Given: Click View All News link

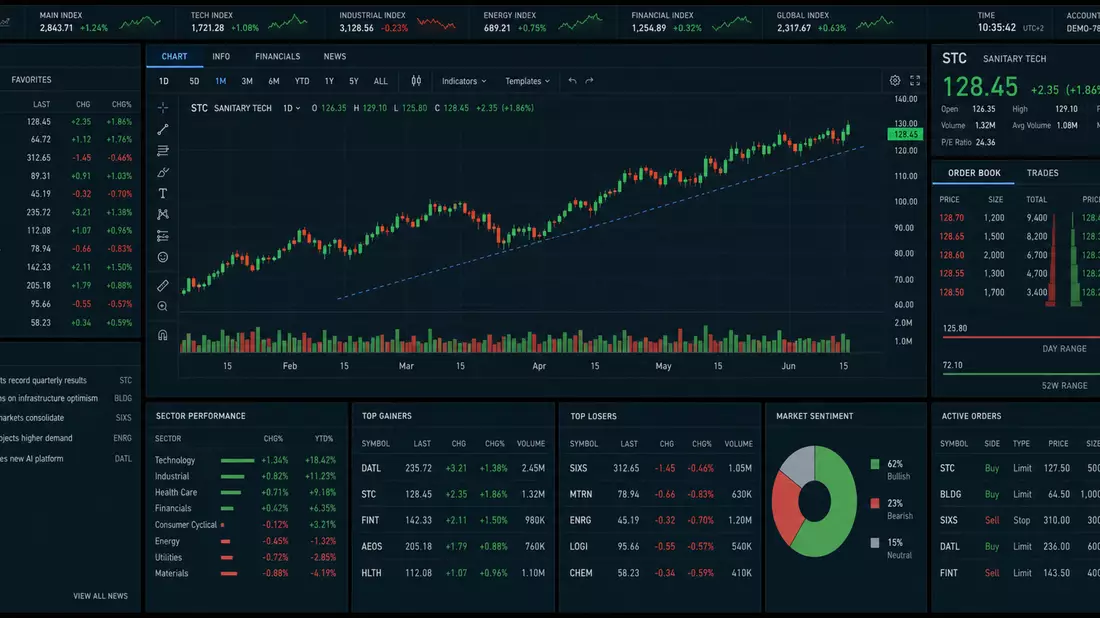Looking at the screenshot, I should (x=100, y=596).
